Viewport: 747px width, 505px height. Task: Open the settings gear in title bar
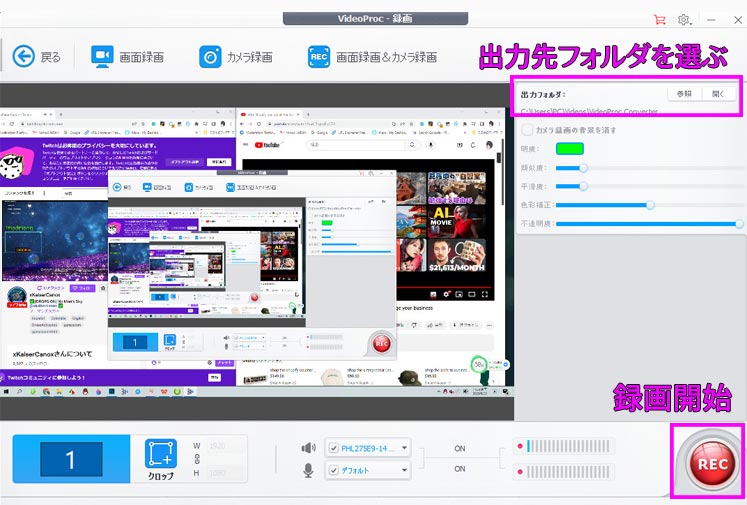pos(684,20)
